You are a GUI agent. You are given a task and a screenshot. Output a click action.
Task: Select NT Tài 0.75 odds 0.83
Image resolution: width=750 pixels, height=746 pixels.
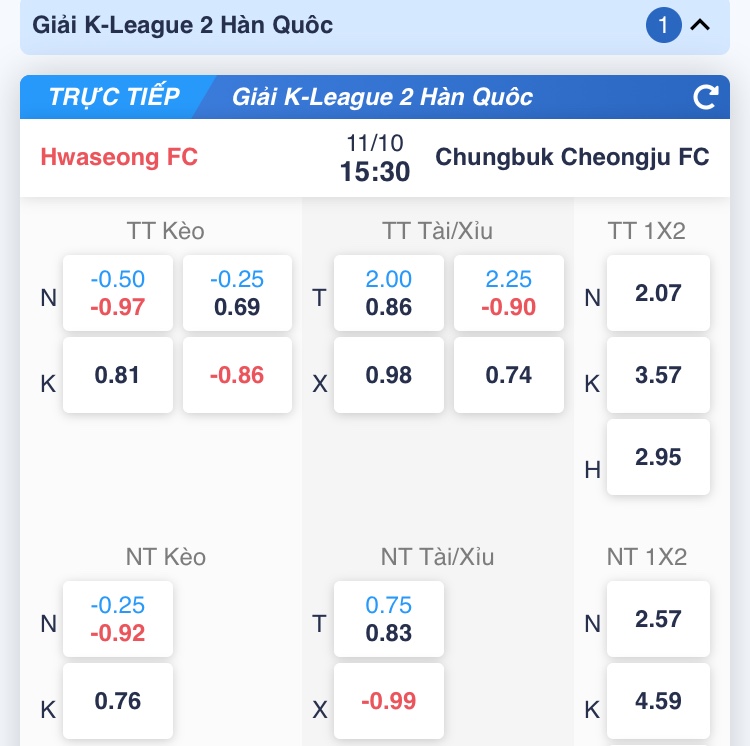coord(389,619)
